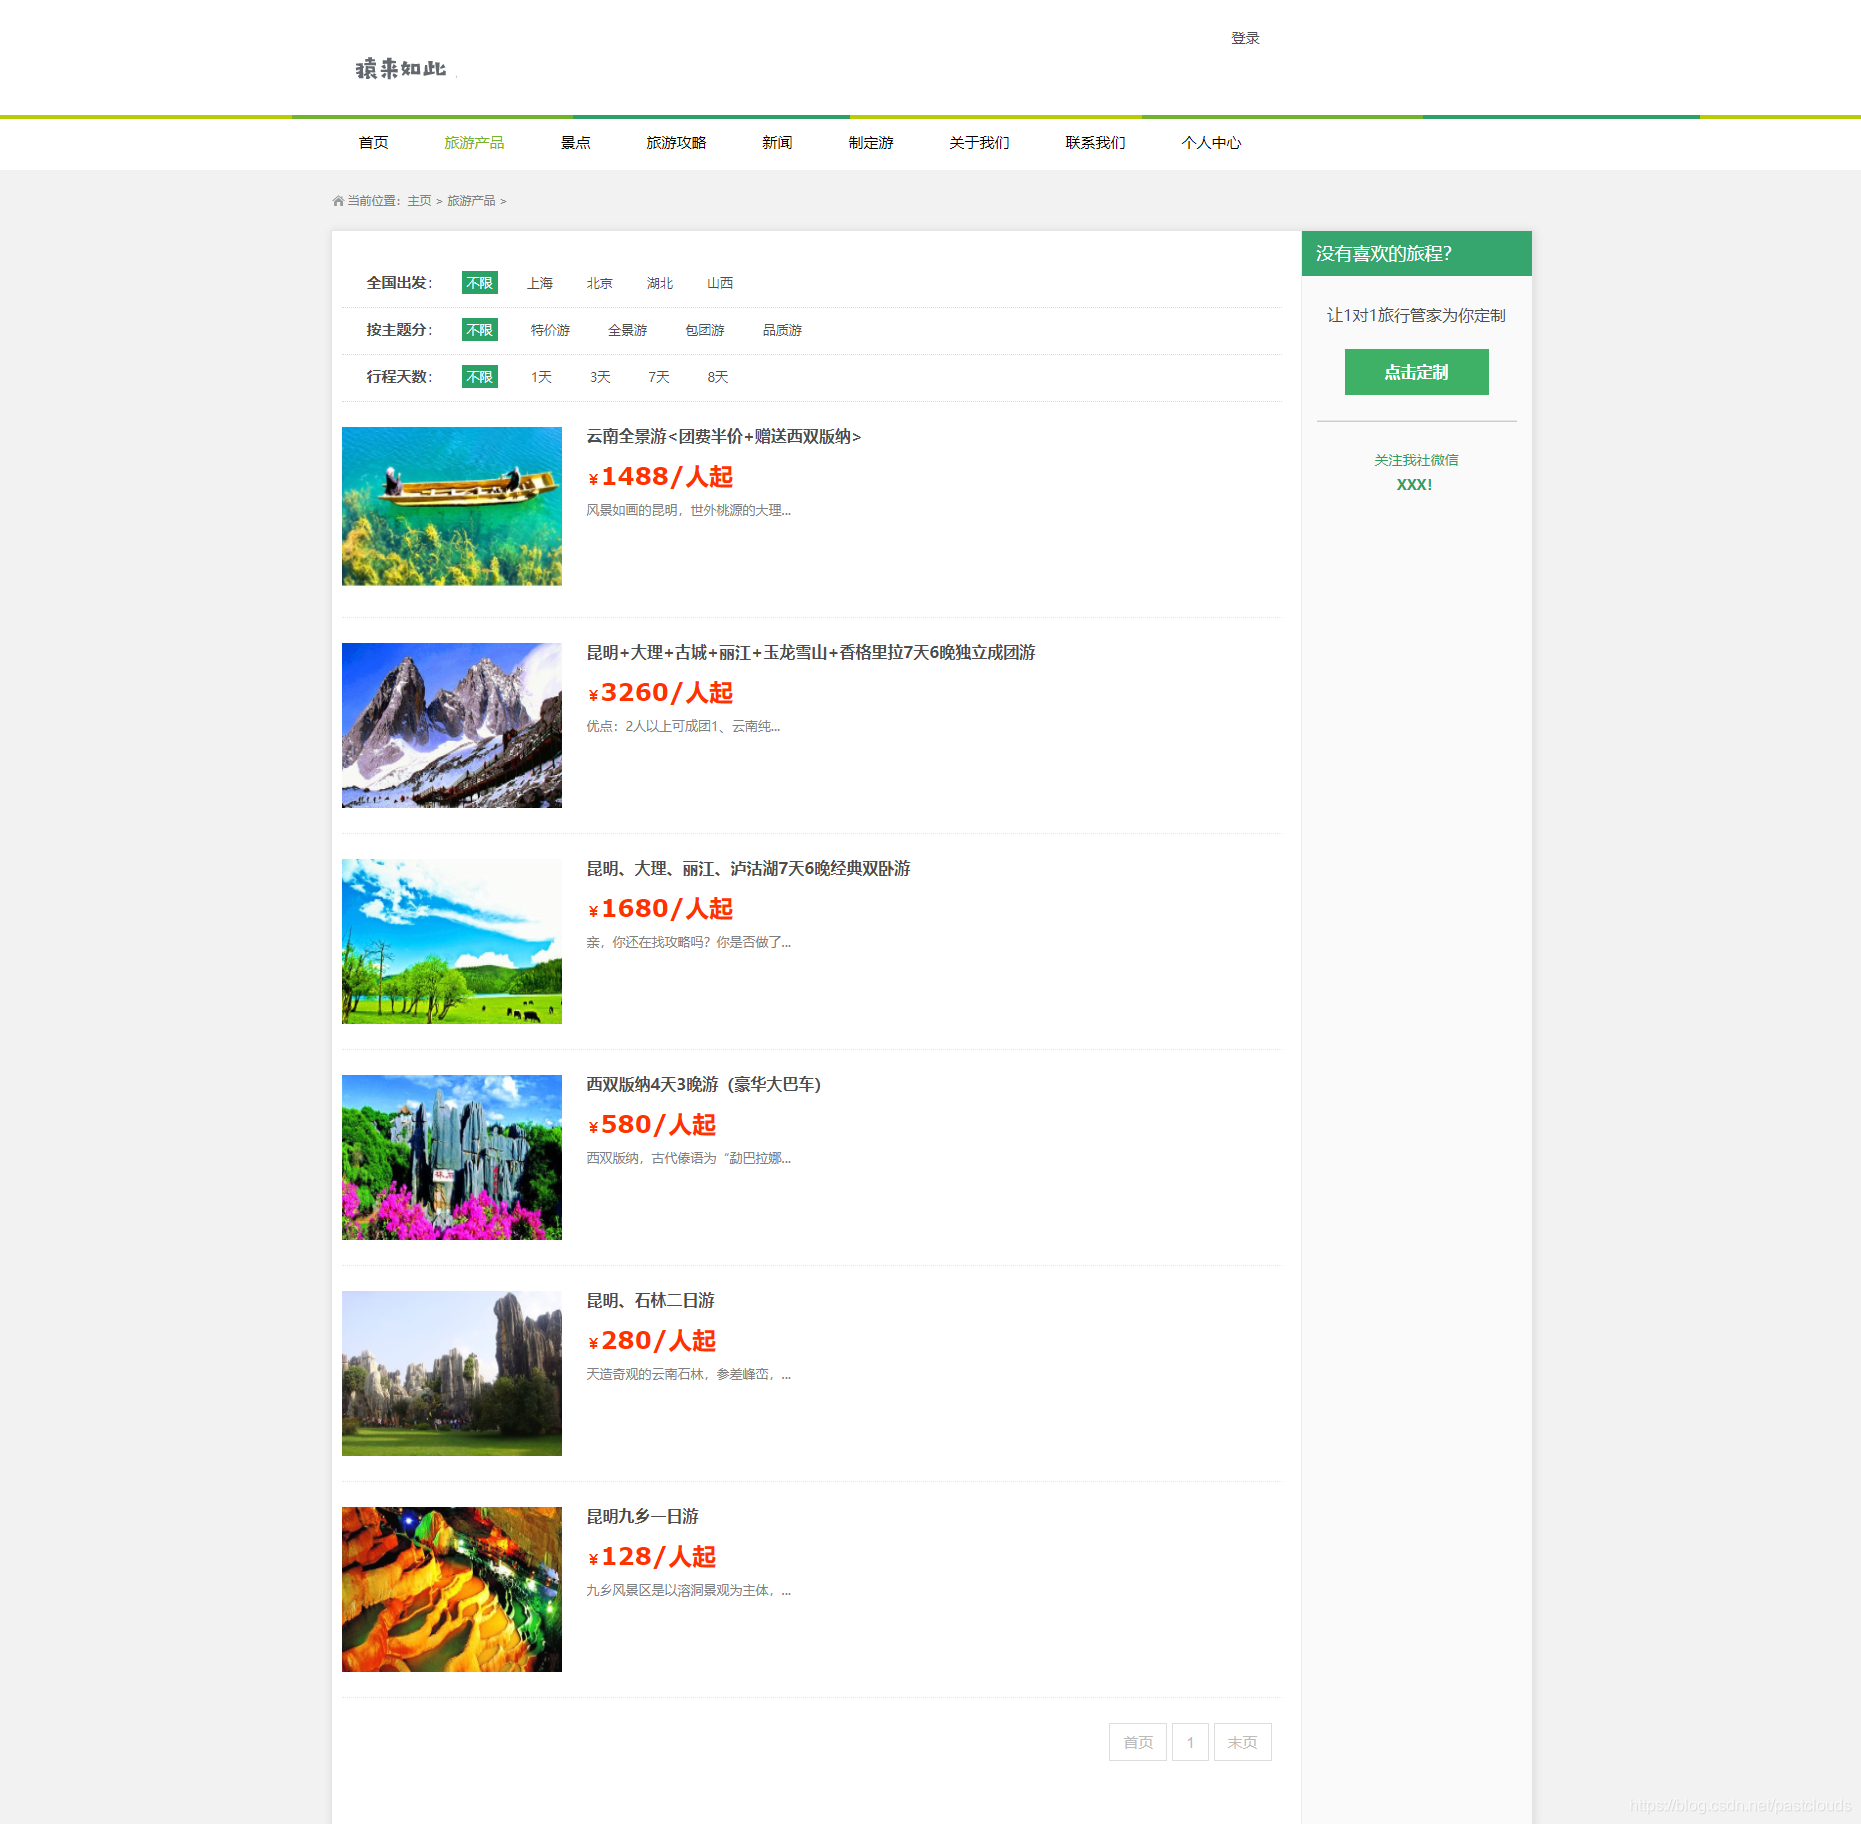1861x1824 pixels.
Task: Filter trip length by 1天
Action: click(541, 377)
